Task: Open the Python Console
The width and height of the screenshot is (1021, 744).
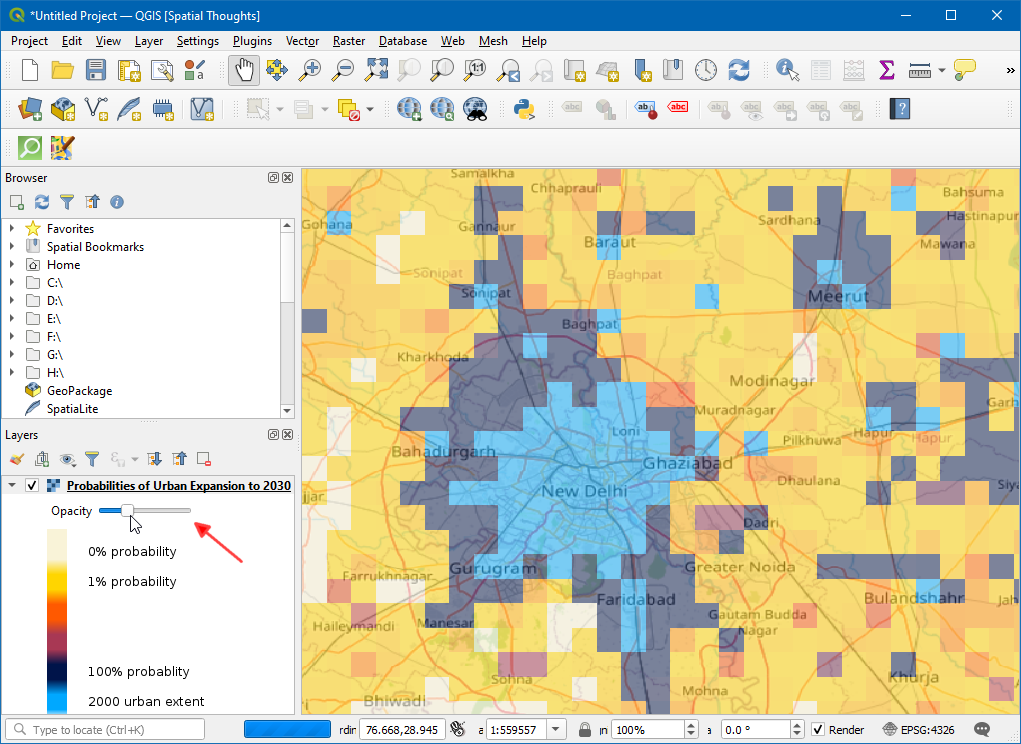Action: 522,108
